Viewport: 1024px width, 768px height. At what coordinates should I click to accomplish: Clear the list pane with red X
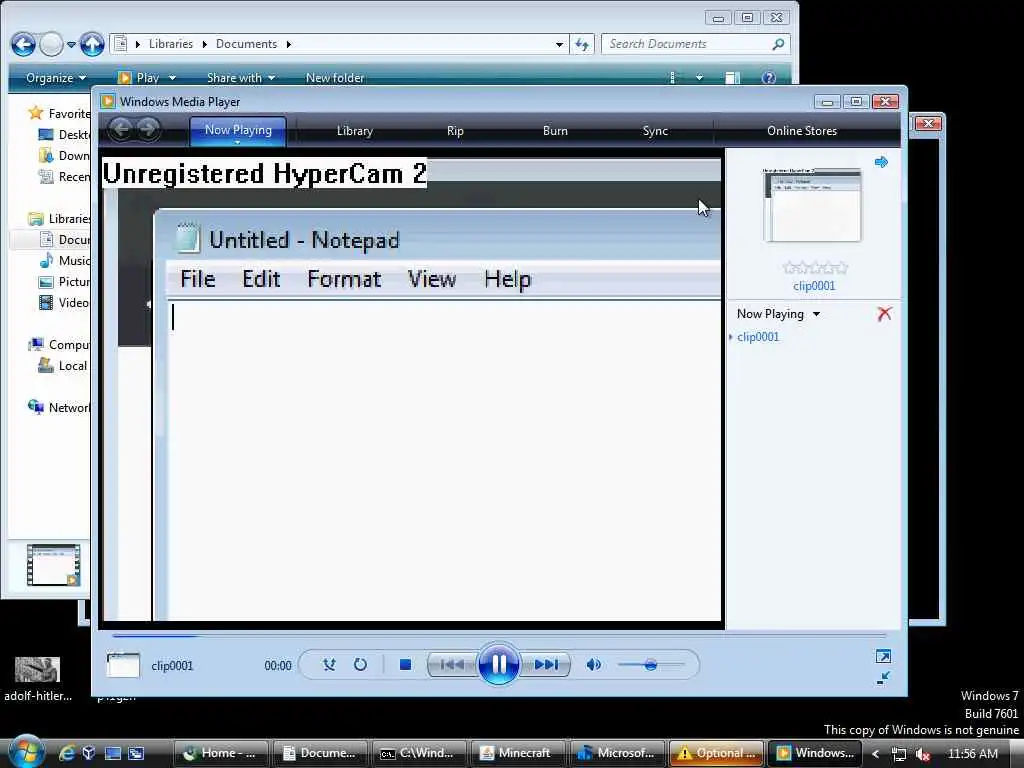pyautogui.click(x=884, y=314)
